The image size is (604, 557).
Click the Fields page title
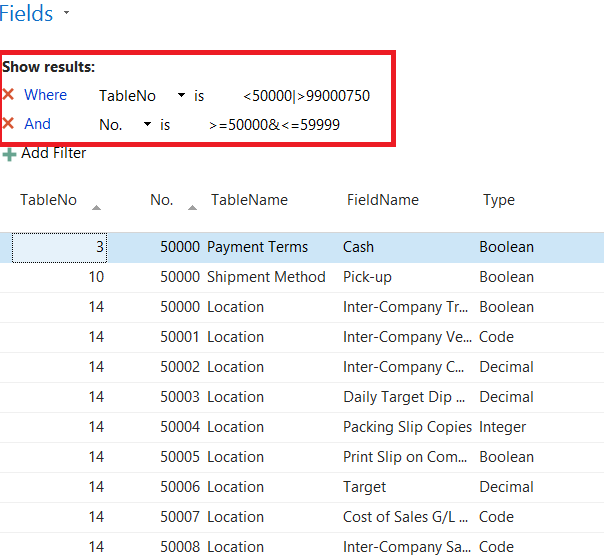(x=26, y=13)
